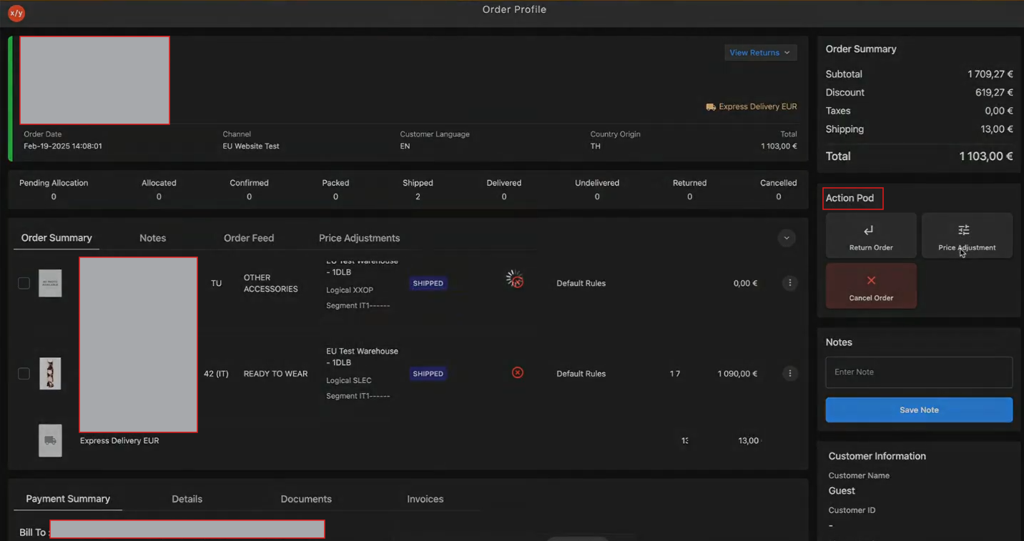1024x541 pixels.
Task: Click the red Cancel Order button
Action: click(871, 286)
